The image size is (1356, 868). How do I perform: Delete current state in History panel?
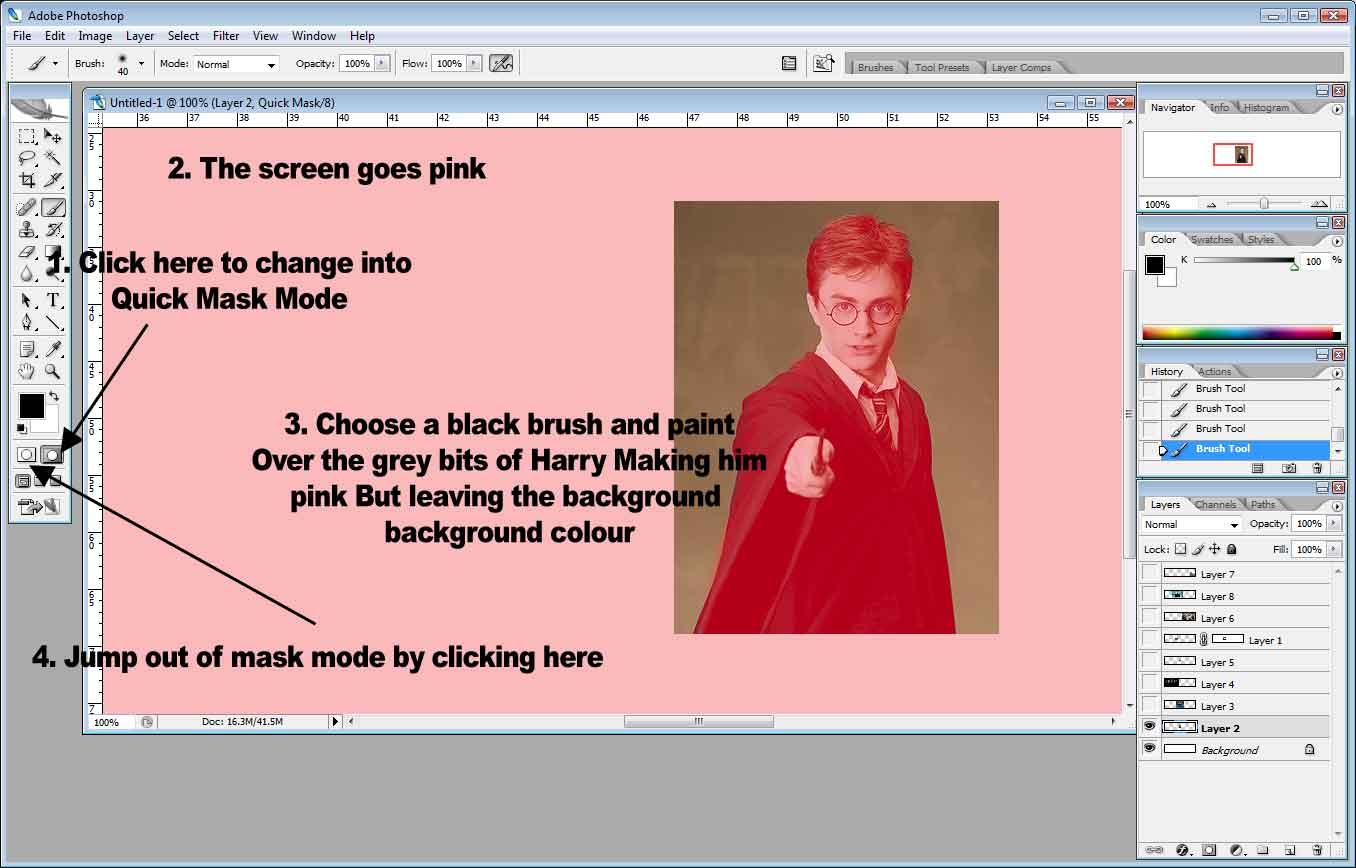pyautogui.click(x=1317, y=467)
